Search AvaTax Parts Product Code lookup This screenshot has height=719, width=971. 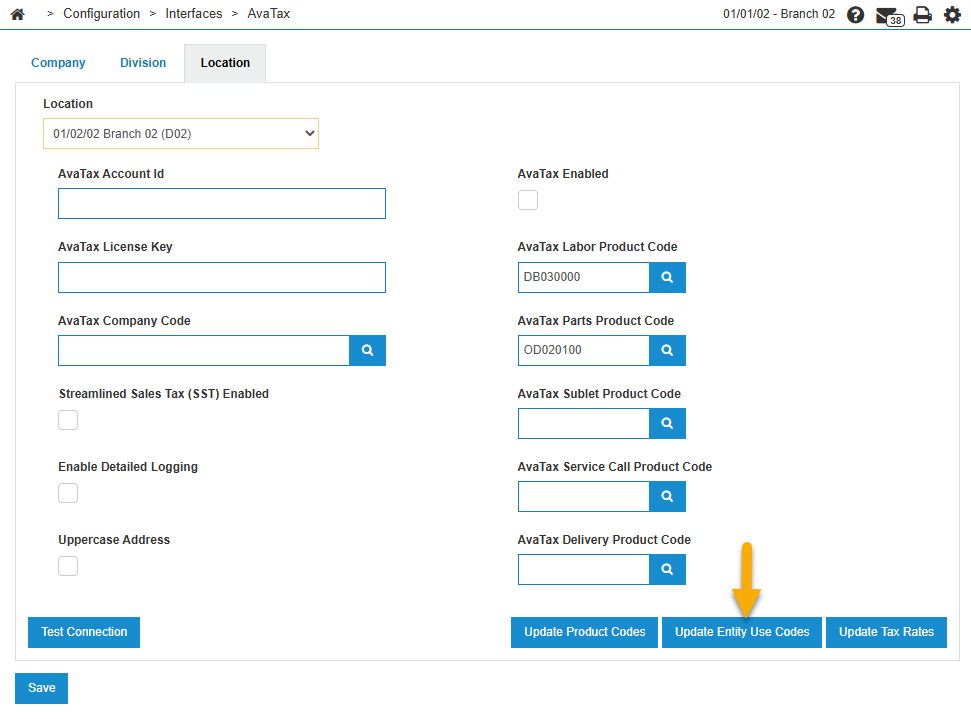(x=667, y=351)
